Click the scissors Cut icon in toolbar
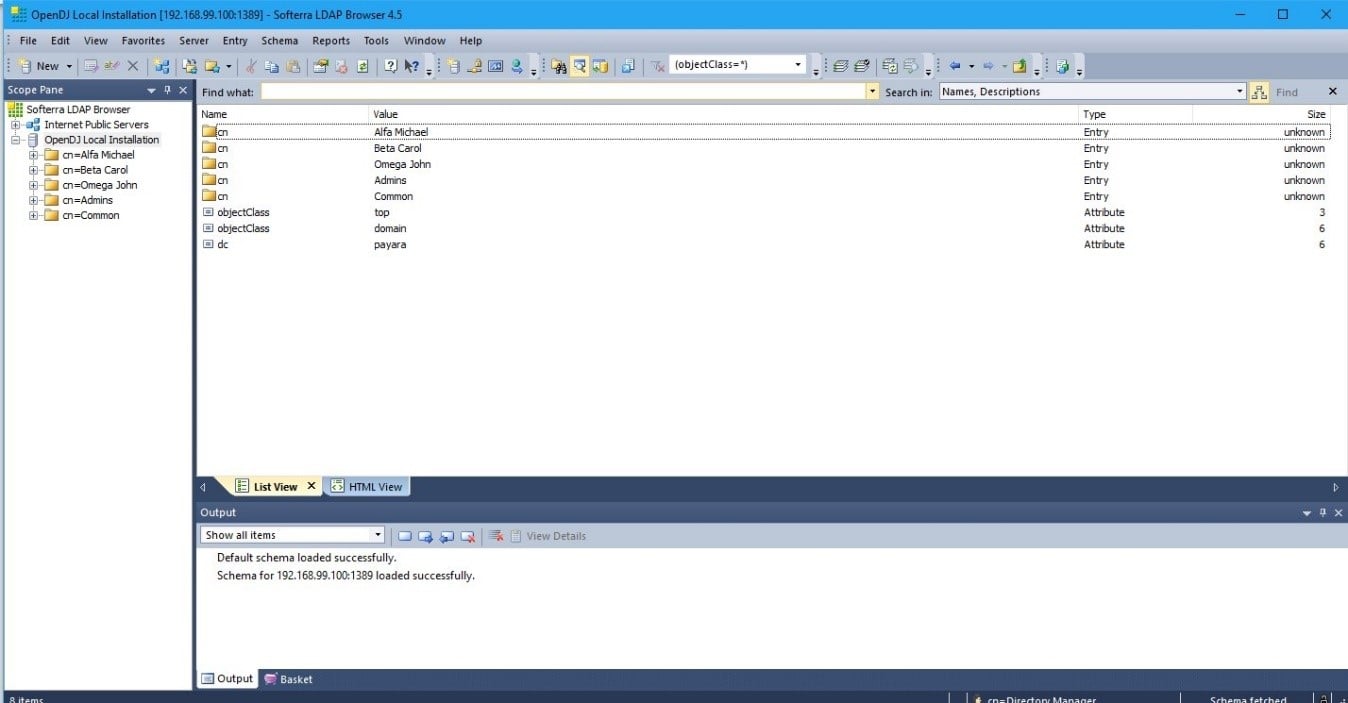The width and height of the screenshot is (1348, 703). [x=250, y=66]
